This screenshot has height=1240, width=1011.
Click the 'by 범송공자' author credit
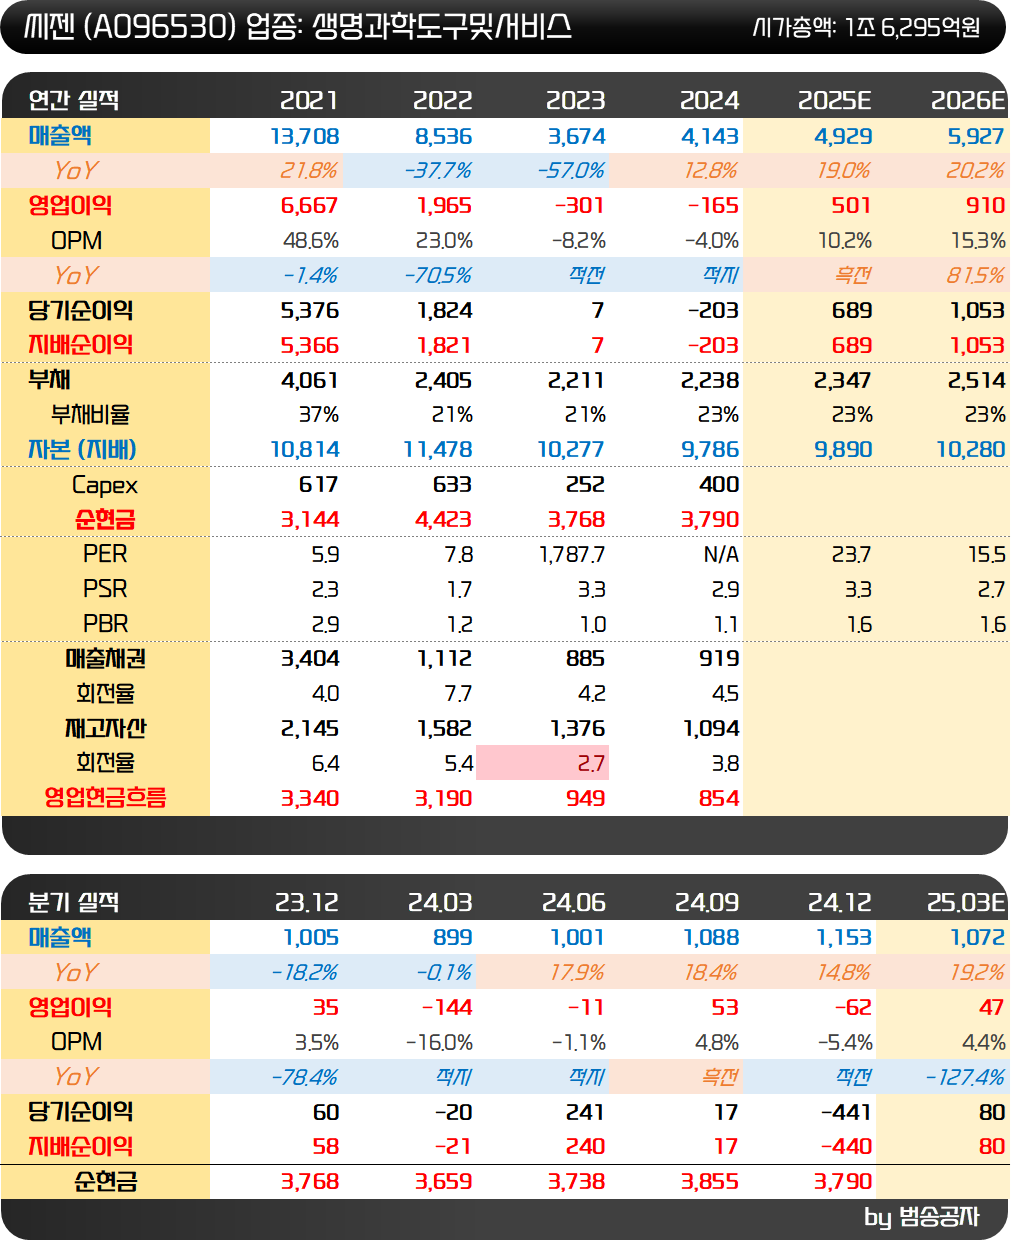coord(922,1217)
